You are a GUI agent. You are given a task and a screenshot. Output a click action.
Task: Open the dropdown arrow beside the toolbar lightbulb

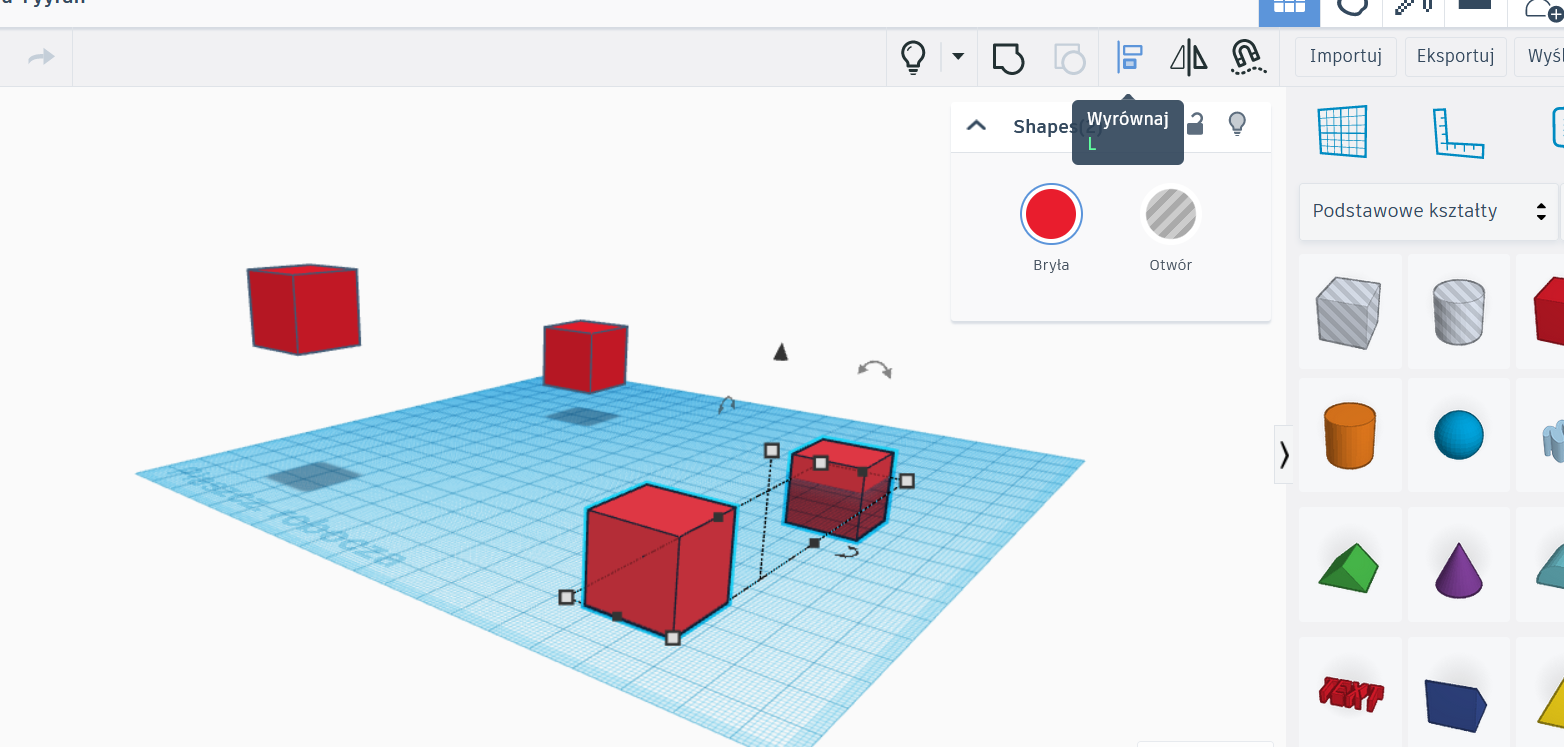point(958,57)
